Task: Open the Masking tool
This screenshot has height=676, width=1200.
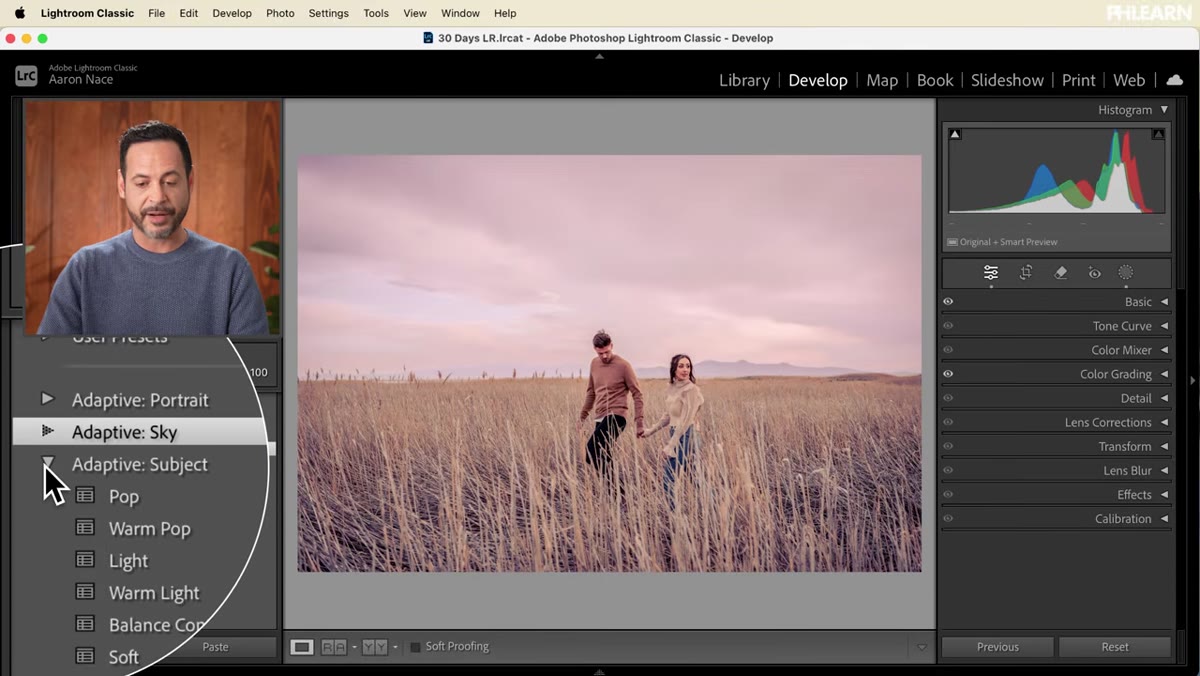Action: point(1126,273)
